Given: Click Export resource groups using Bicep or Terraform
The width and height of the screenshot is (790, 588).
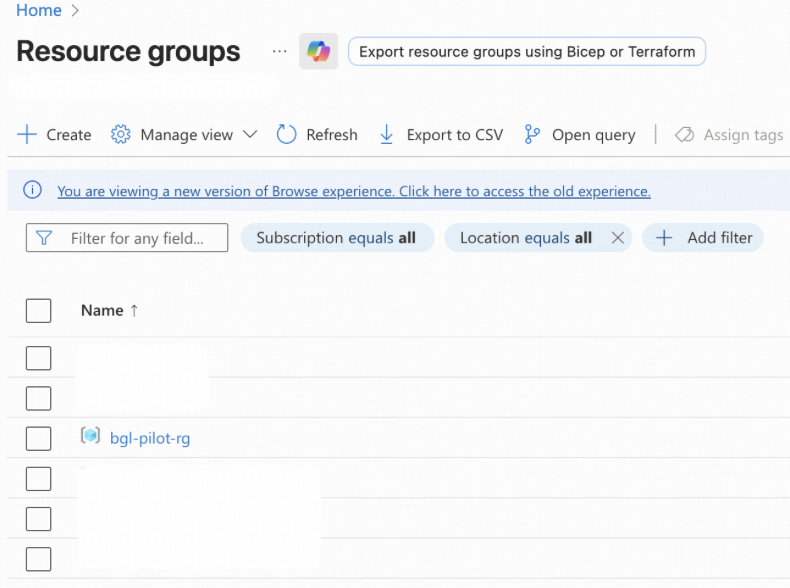Looking at the screenshot, I should (527, 52).
